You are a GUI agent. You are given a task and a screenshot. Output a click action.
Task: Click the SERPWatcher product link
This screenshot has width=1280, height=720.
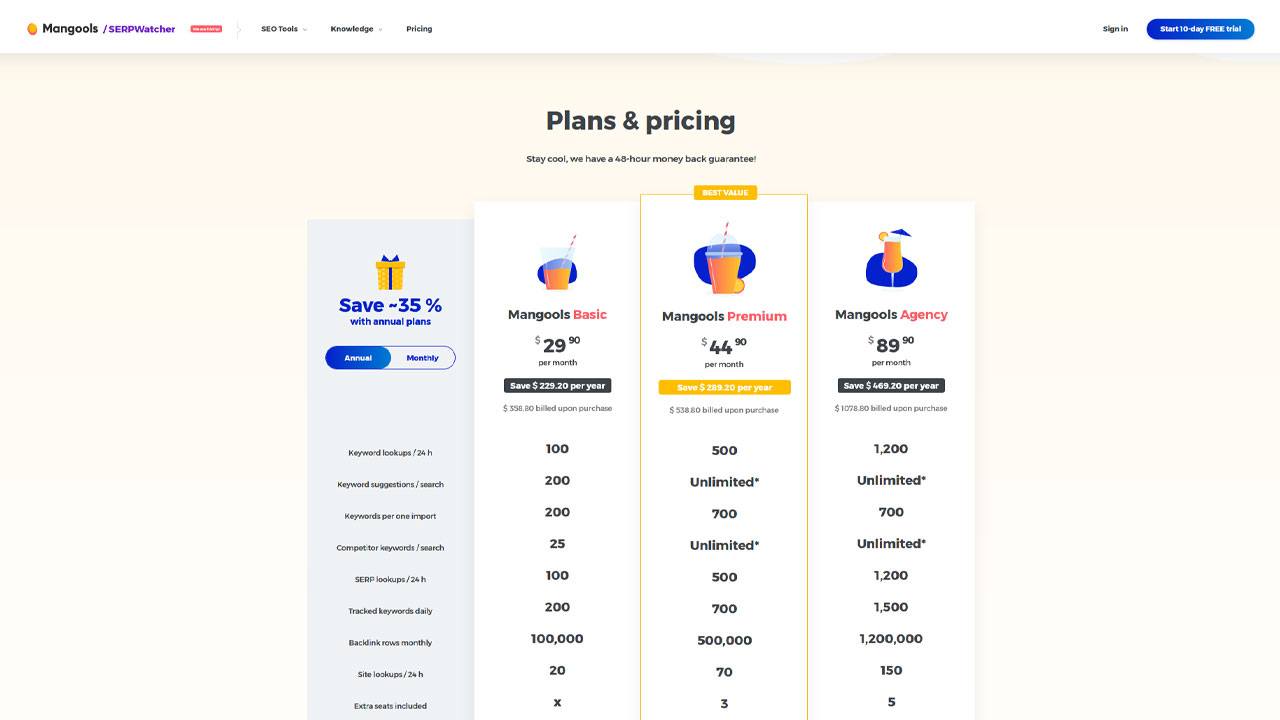(139, 29)
